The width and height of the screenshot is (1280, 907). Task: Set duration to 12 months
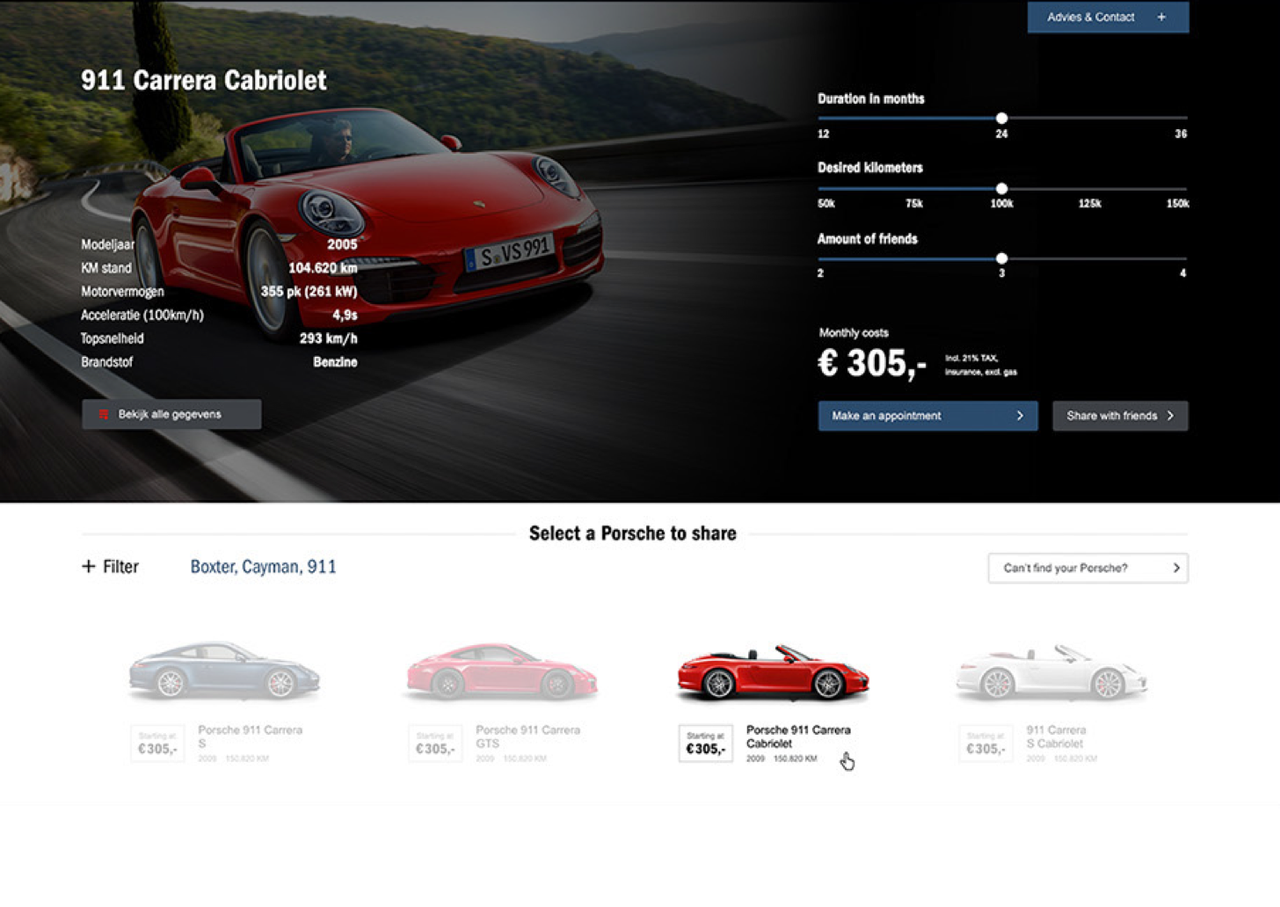pyautogui.click(x=823, y=134)
